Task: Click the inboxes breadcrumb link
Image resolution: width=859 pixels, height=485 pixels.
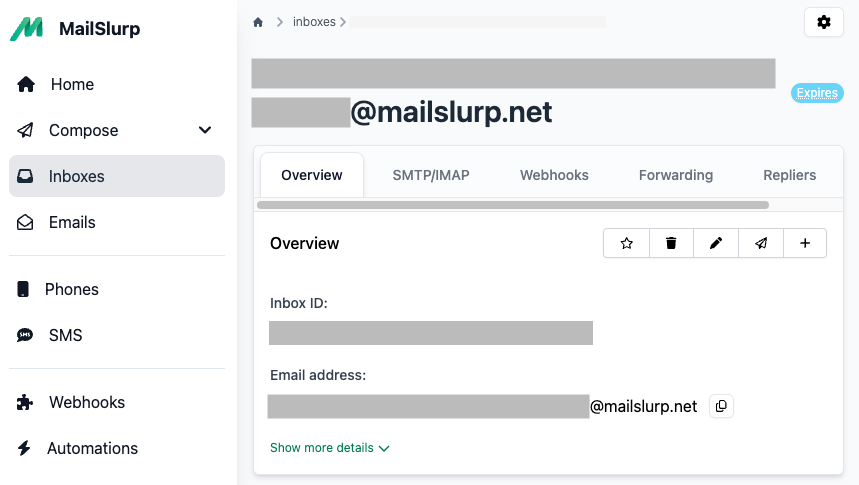Action: pyautogui.click(x=314, y=22)
